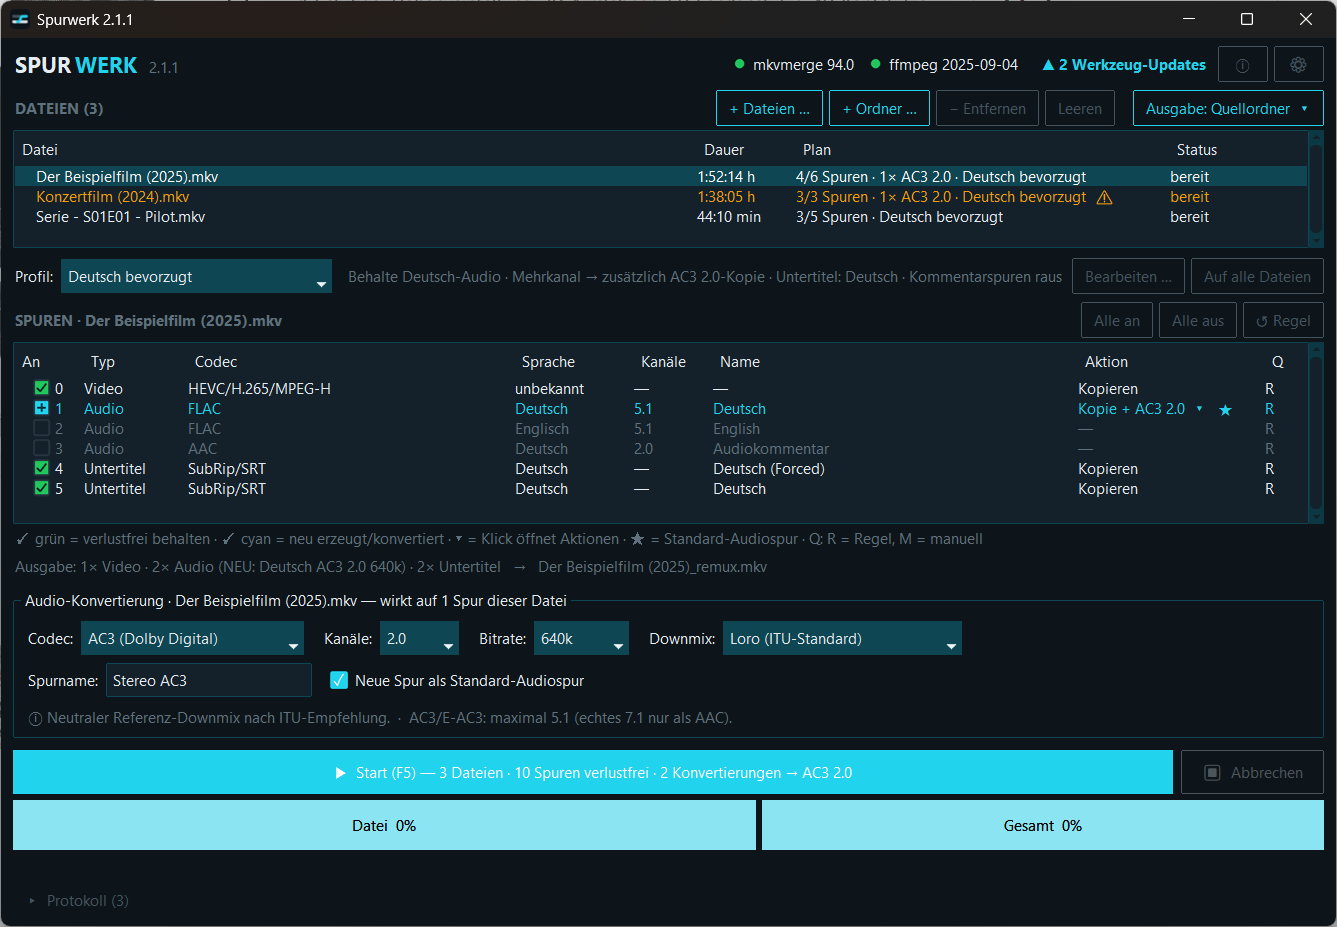Click into the Spurname field Stereo AC3
Image resolution: width=1337 pixels, height=927 pixels.
point(209,680)
